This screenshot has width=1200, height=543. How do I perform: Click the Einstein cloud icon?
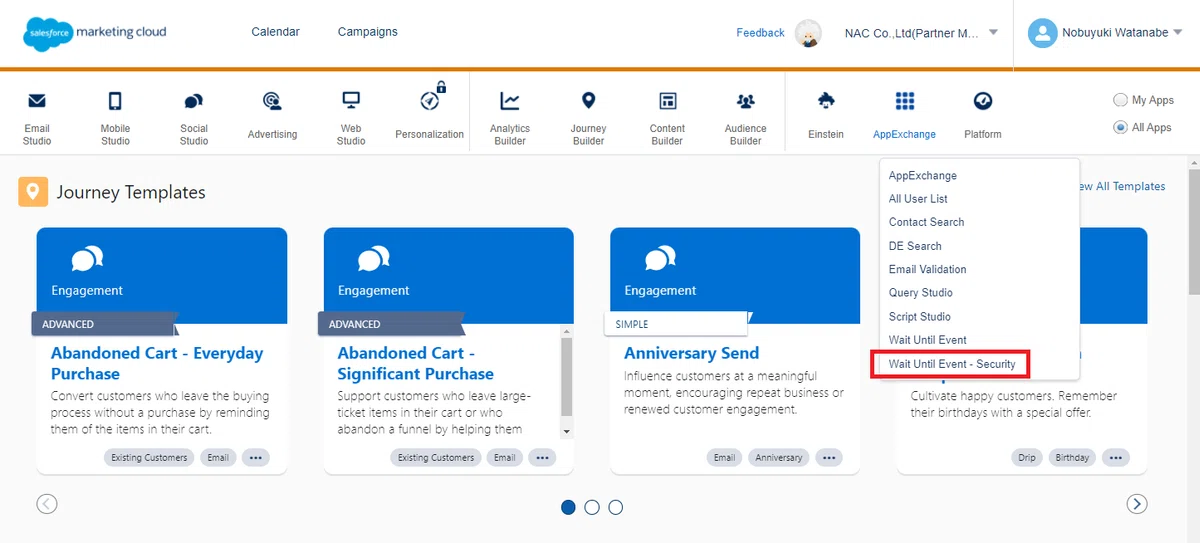pyautogui.click(x=826, y=101)
